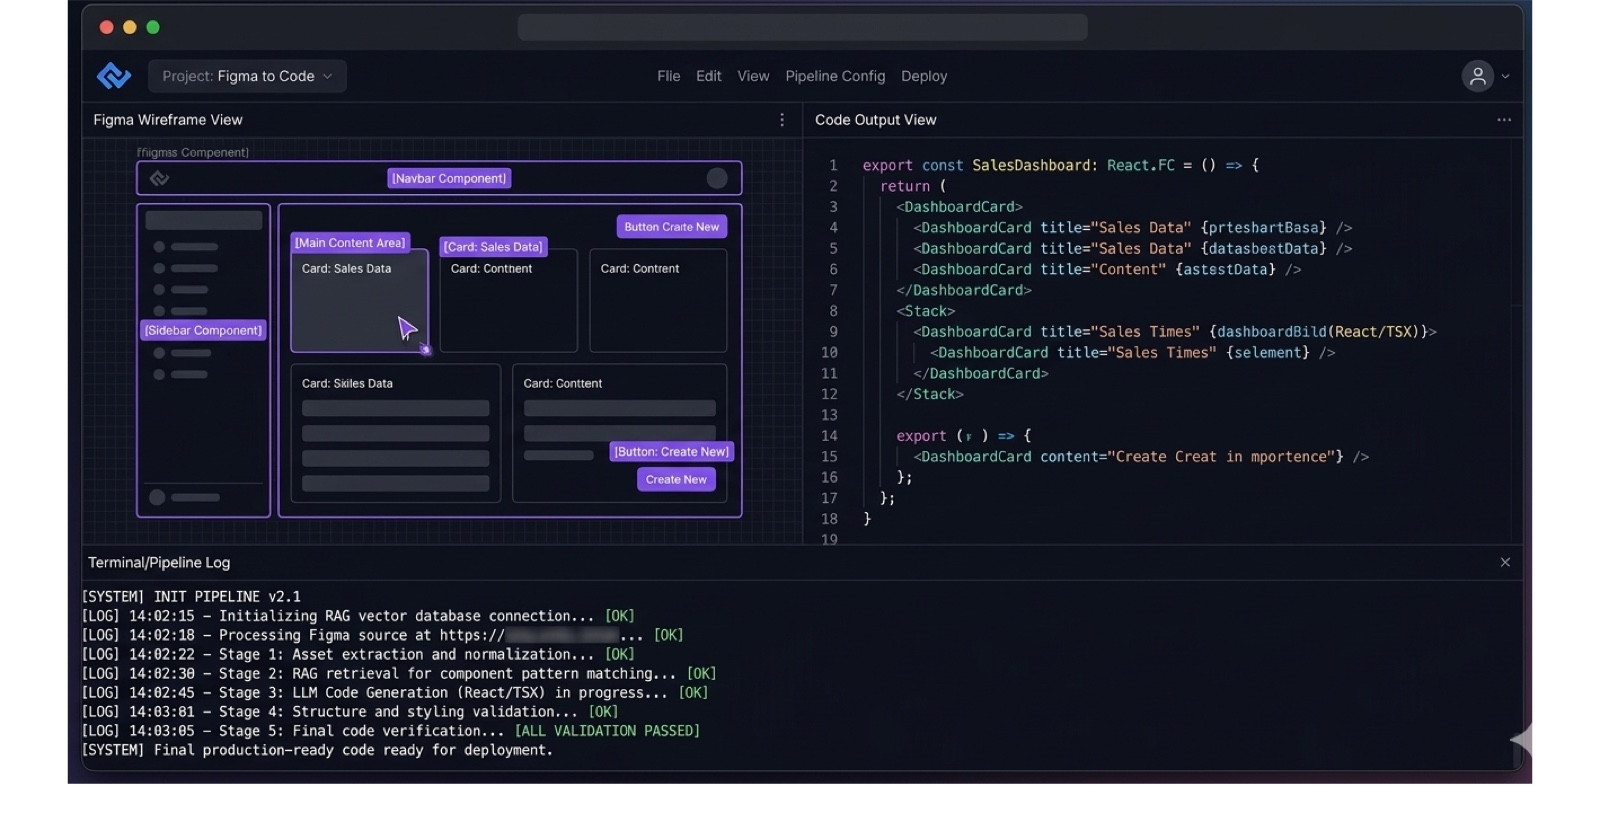Open the Pipeline Config menu
1600x830 pixels.
pyautogui.click(x=835, y=76)
